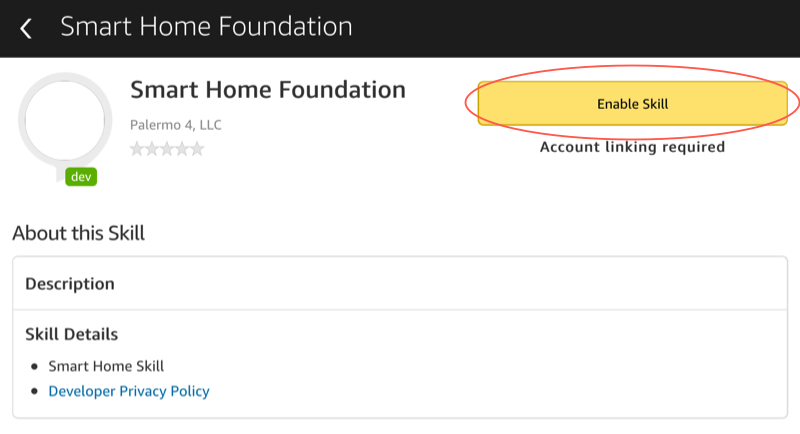The image size is (800, 434).
Task: Open the Developer Privacy Policy link
Action: (129, 391)
